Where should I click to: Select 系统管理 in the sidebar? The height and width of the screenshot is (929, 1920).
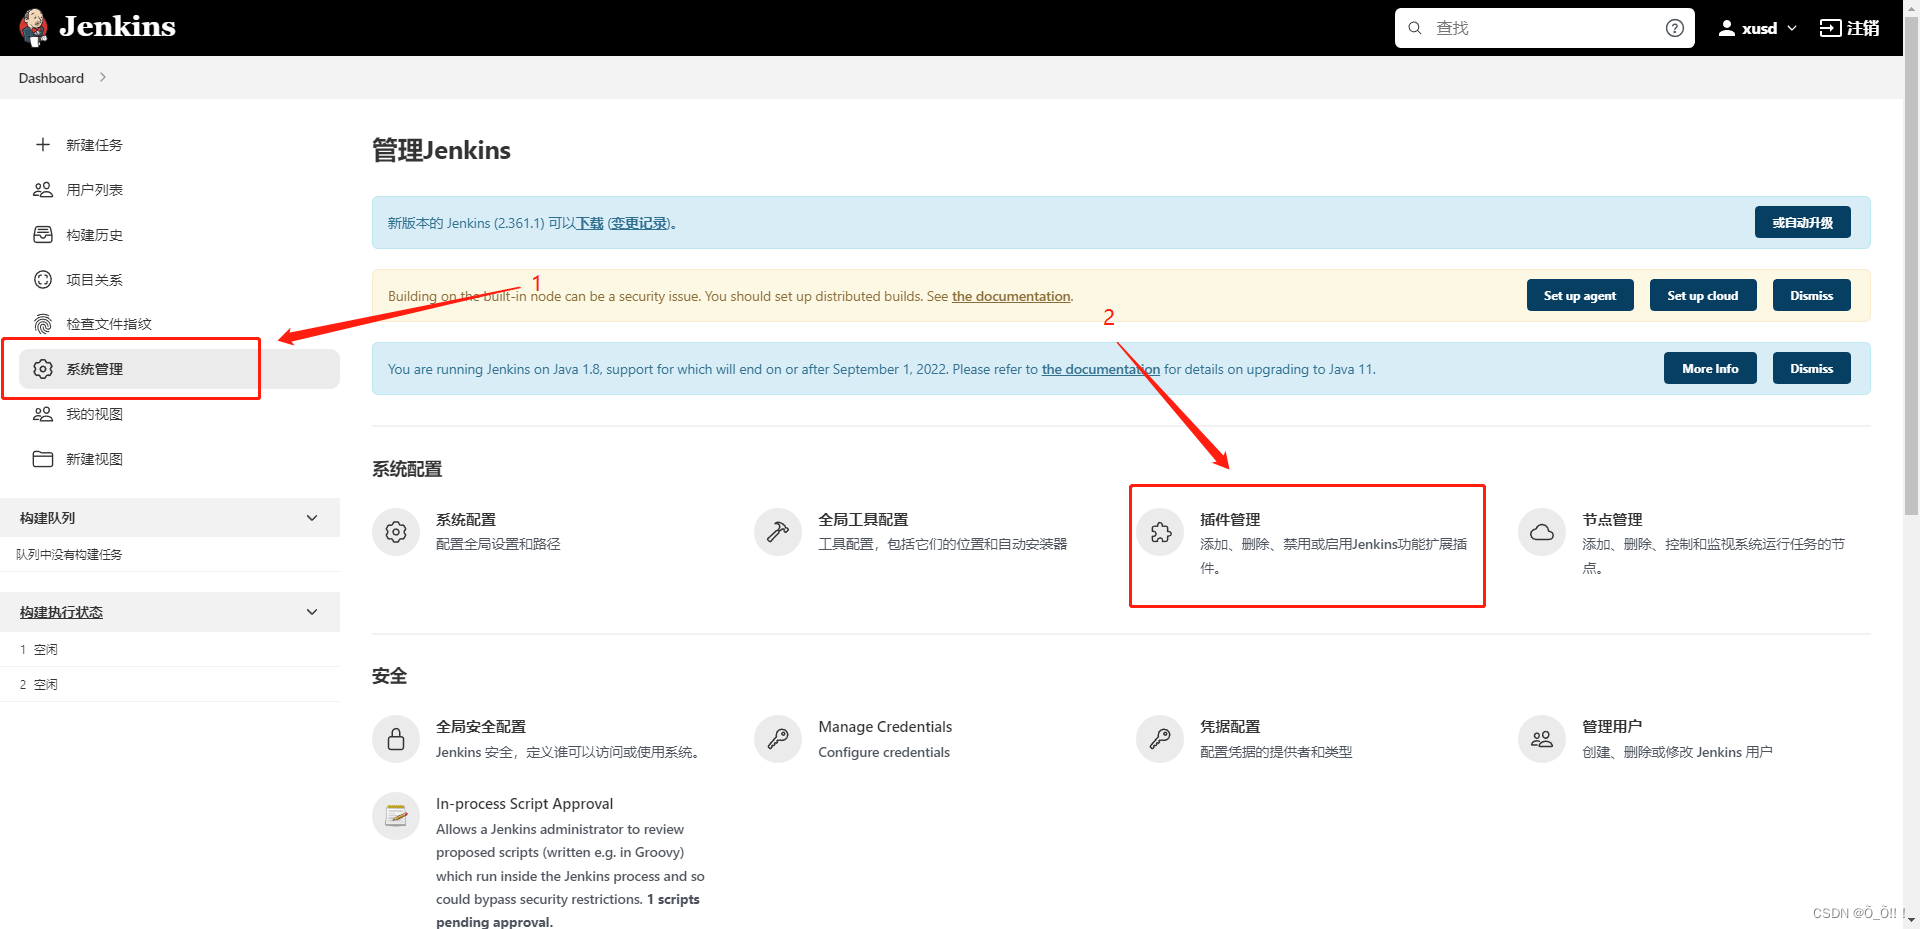click(x=179, y=369)
